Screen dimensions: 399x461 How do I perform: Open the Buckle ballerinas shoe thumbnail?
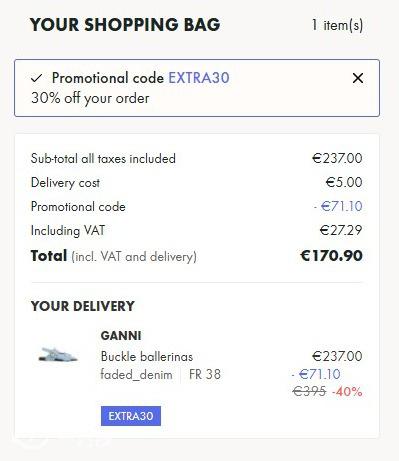58,355
